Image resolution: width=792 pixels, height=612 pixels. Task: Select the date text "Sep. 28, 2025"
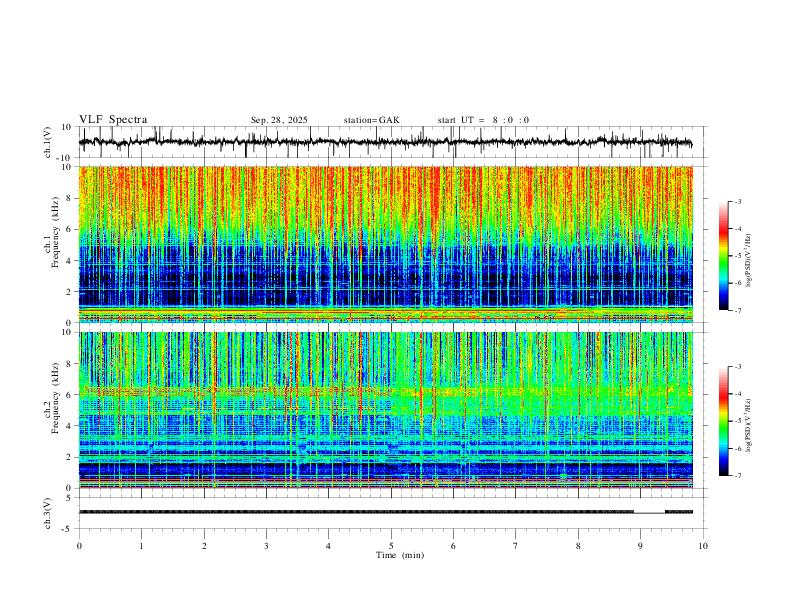[279, 120]
